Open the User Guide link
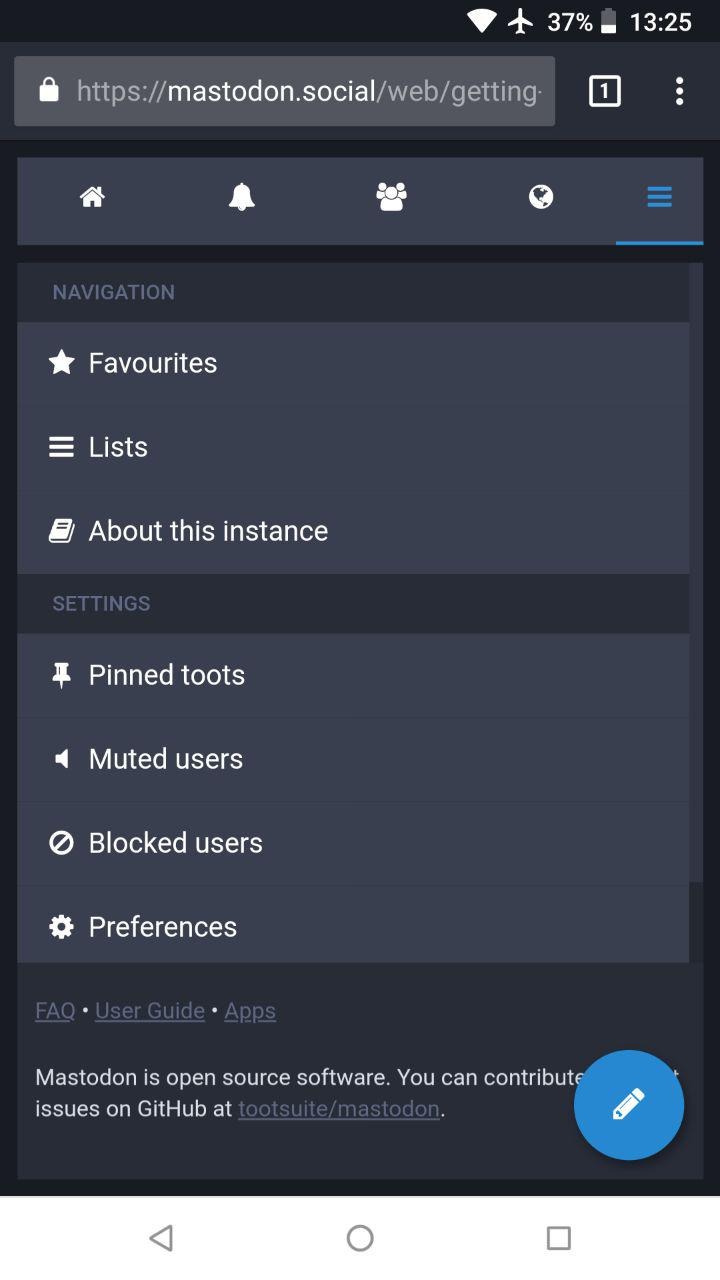This screenshot has width=720, height=1280. [150, 1010]
